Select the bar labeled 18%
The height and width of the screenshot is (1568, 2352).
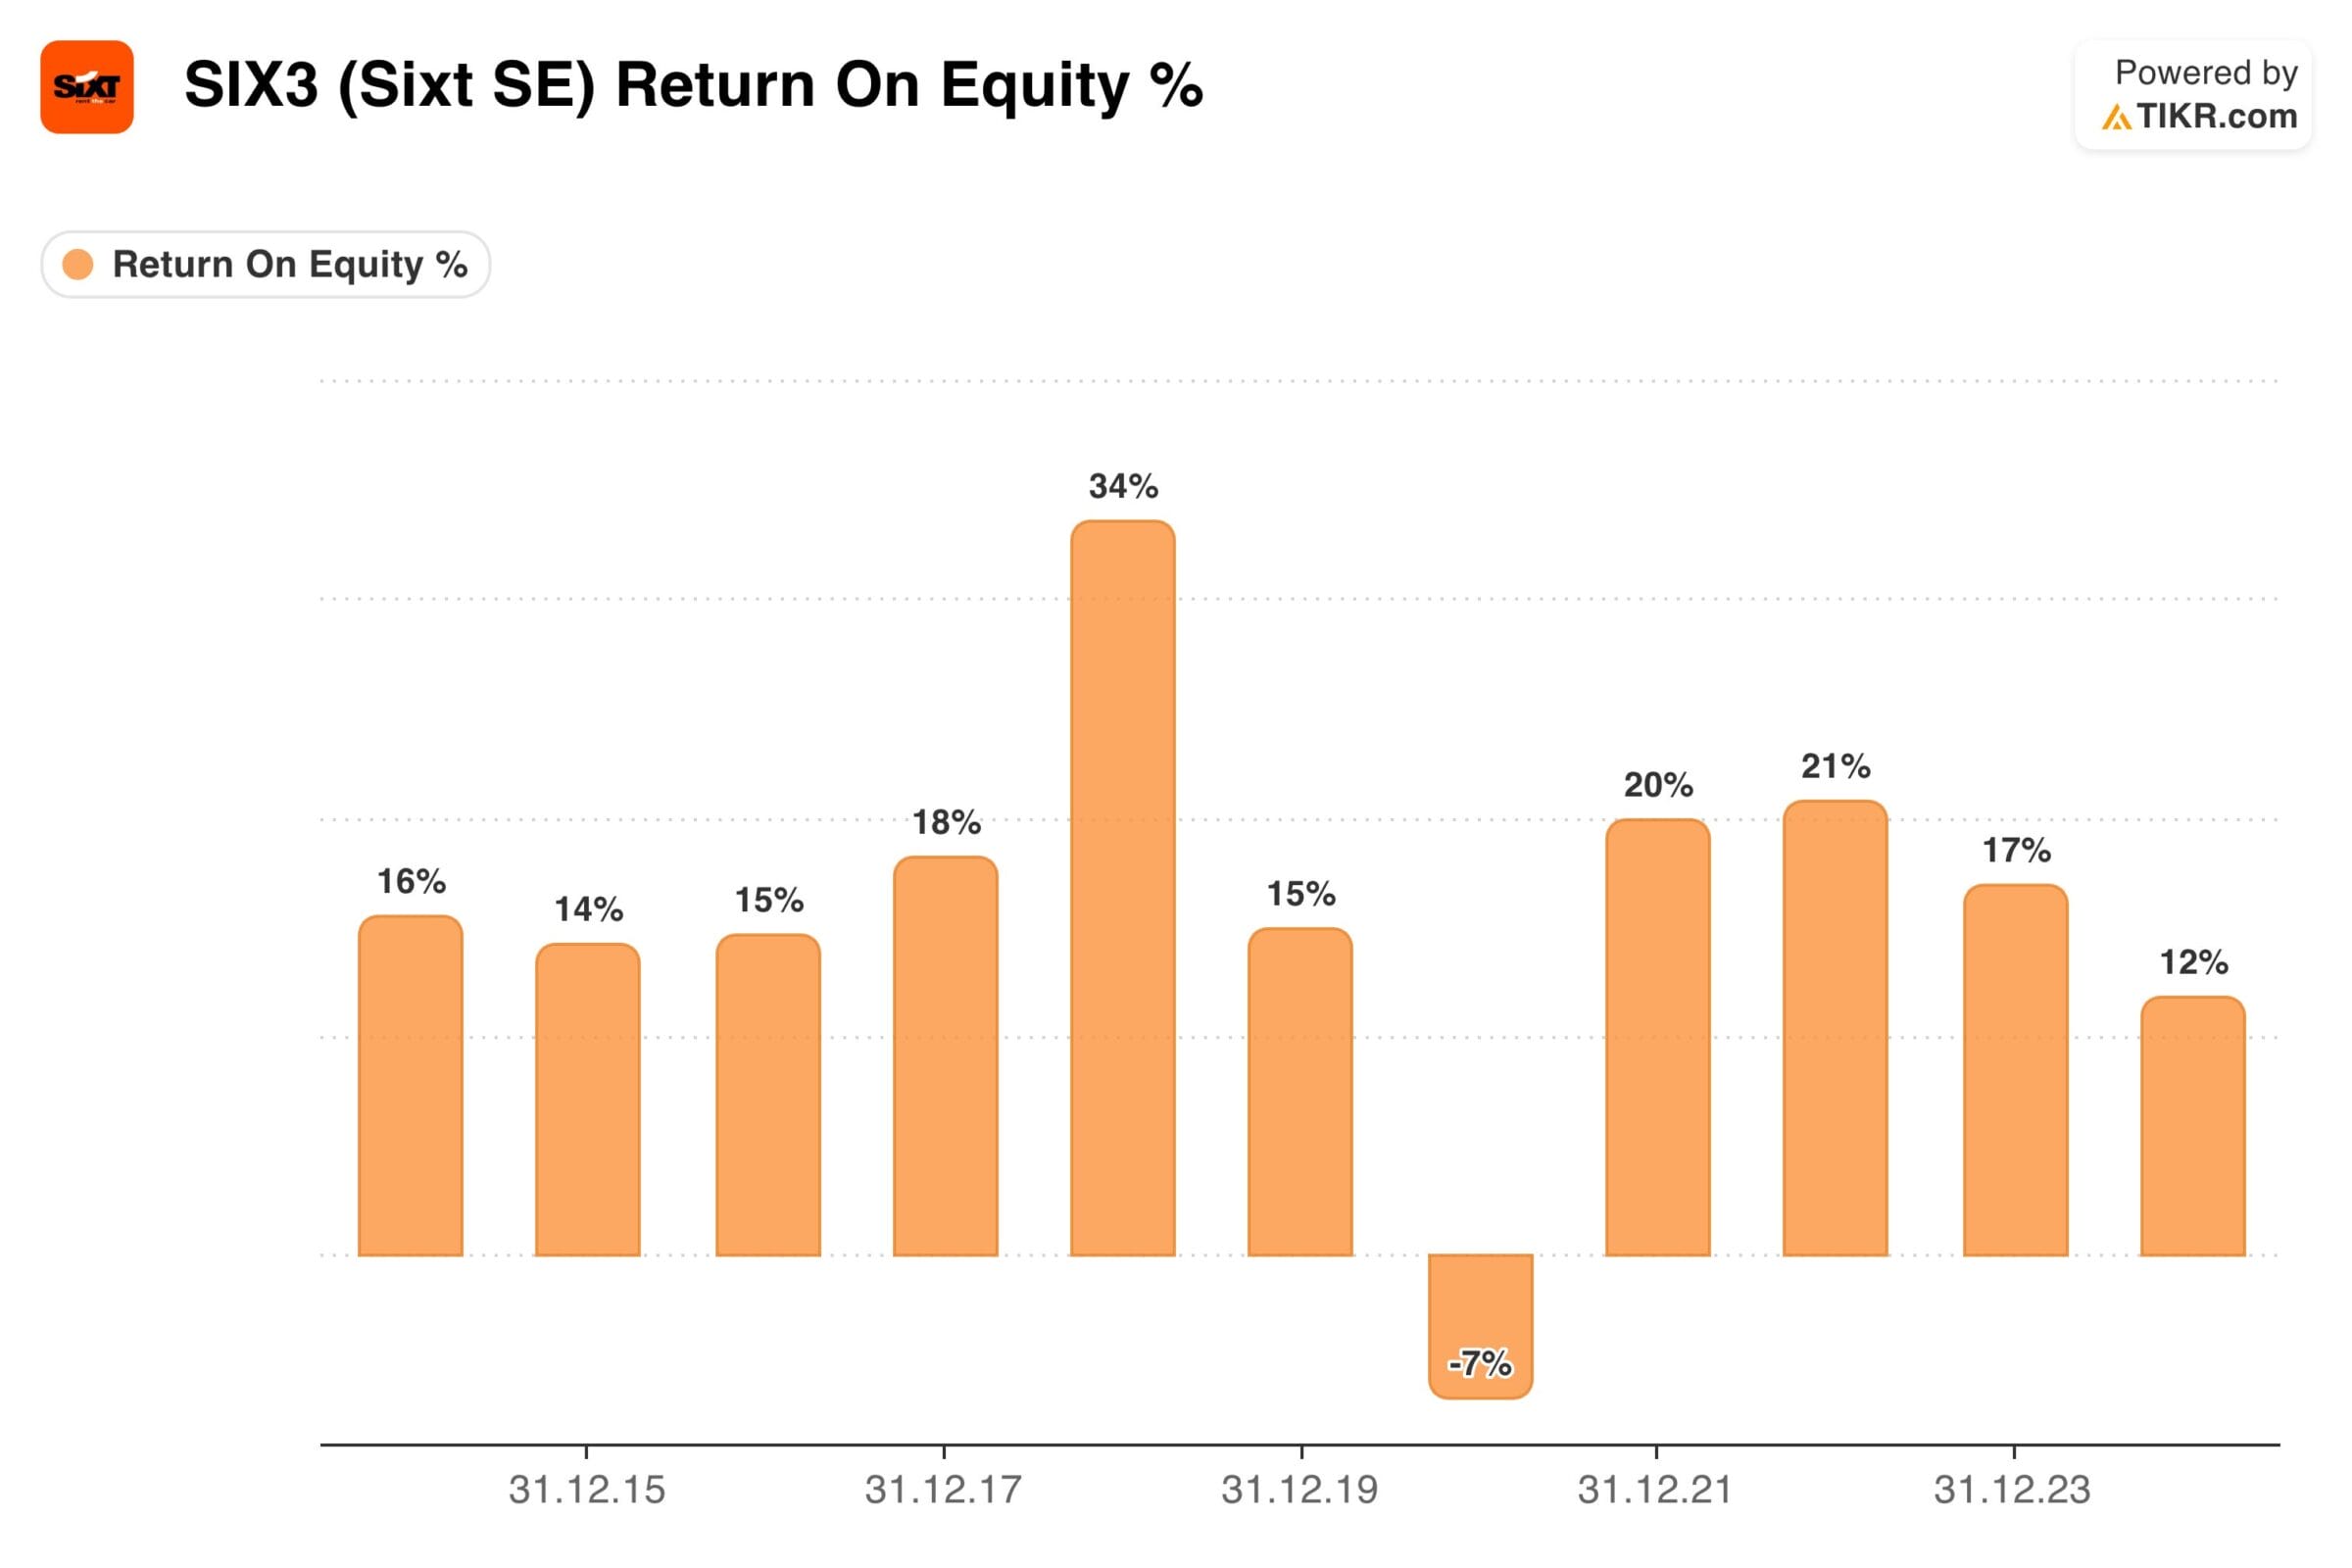[x=945, y=1056]
